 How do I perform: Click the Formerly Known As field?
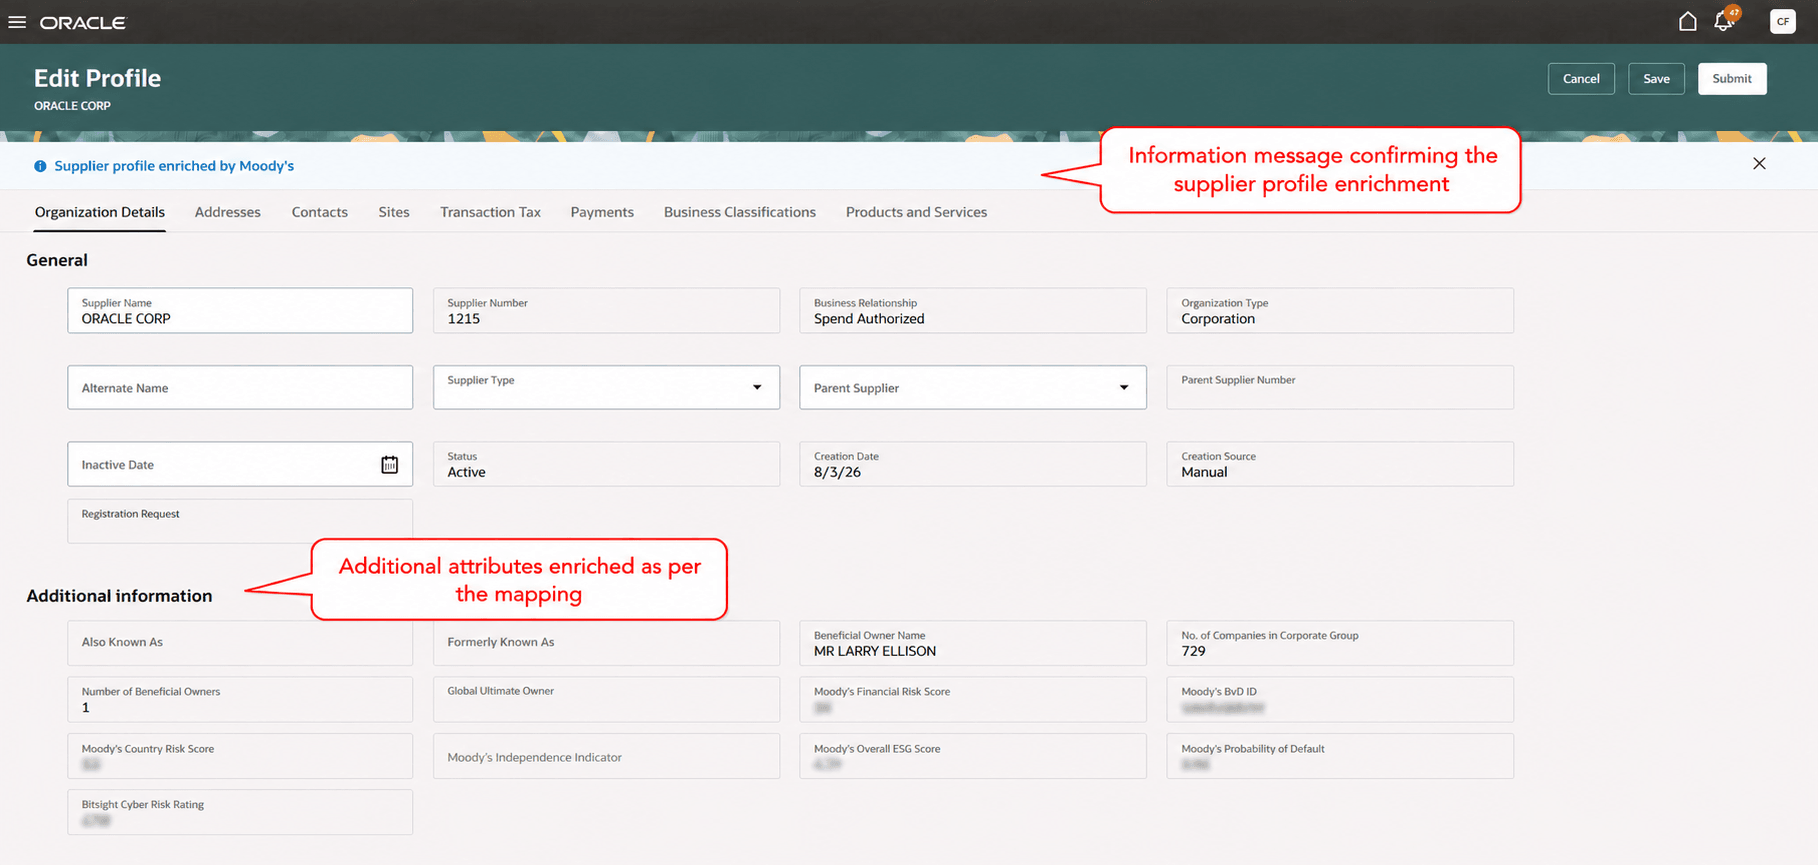pos(606,643)
